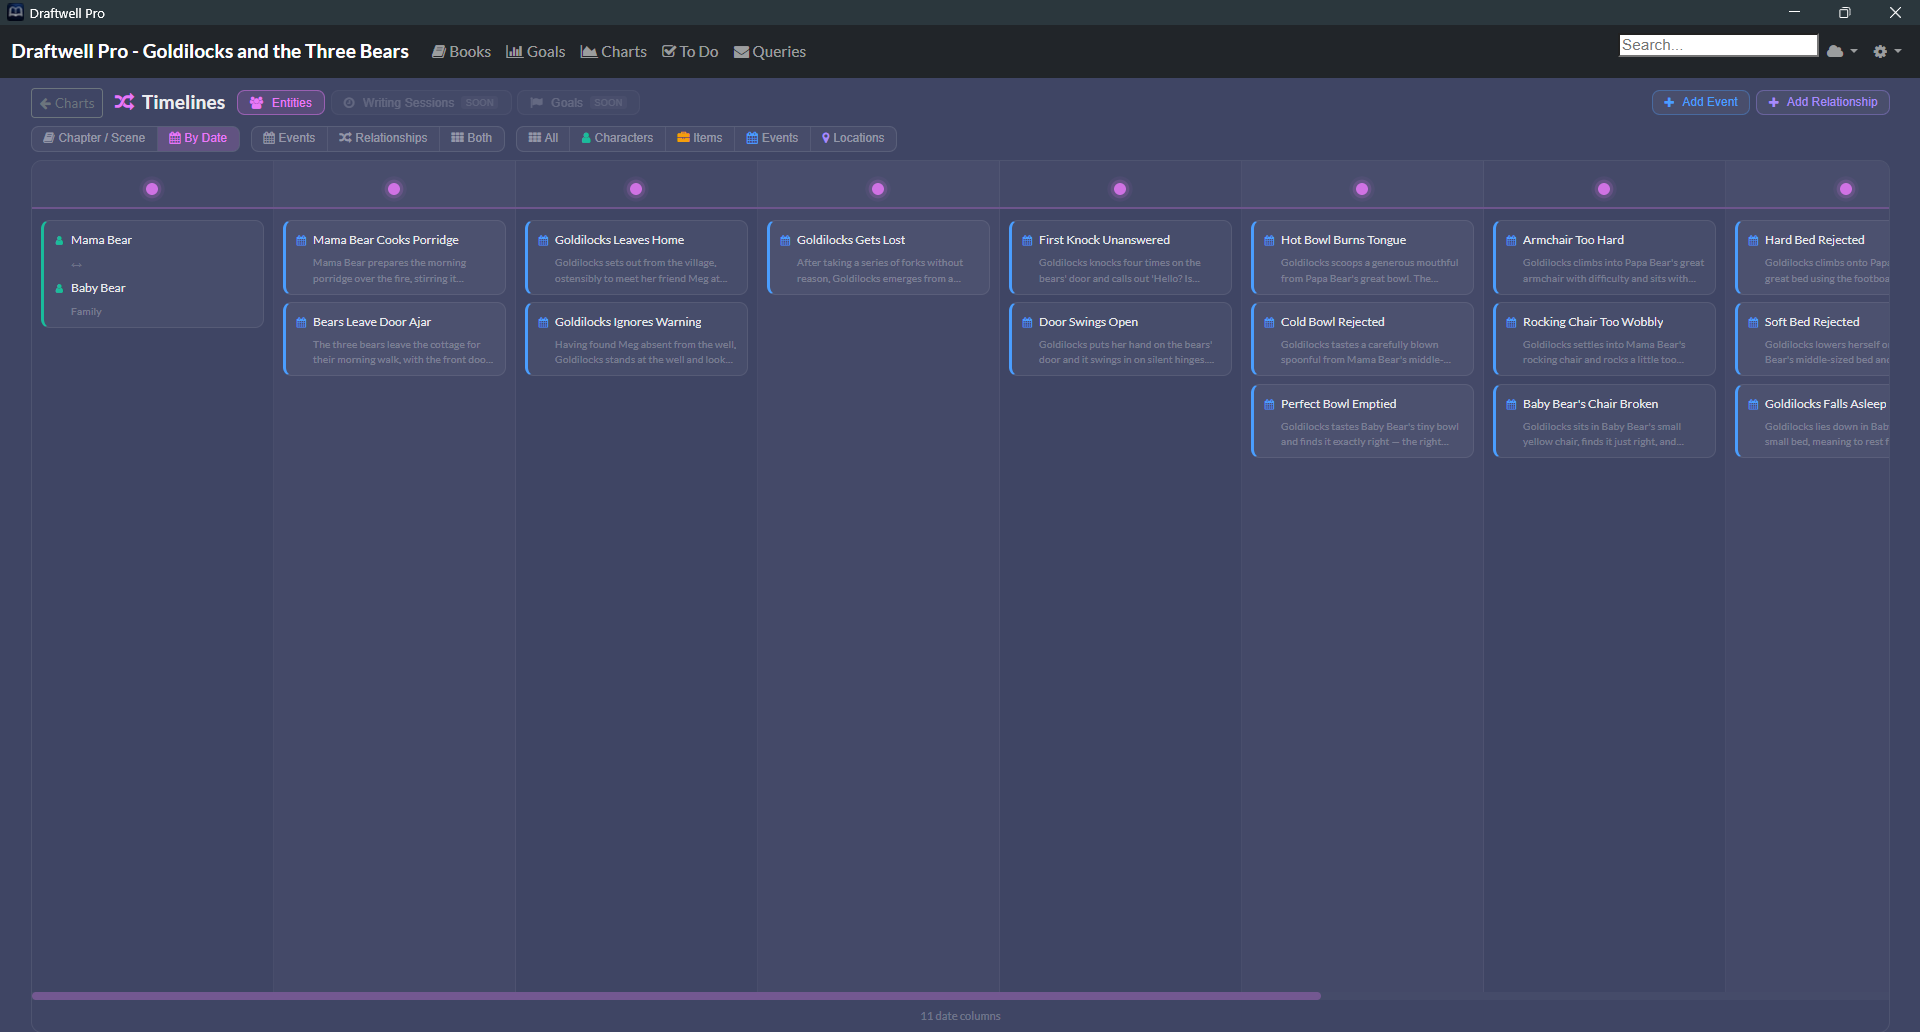Click calendar icon on Hard Bed Rejected
The width and height of the screenshot is (1920, 1032).
click(1753, 240)
